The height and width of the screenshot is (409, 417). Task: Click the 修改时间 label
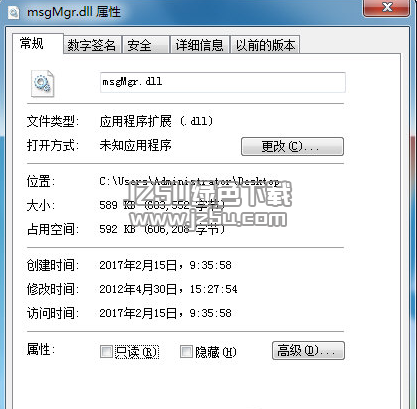tap(53, 289)
